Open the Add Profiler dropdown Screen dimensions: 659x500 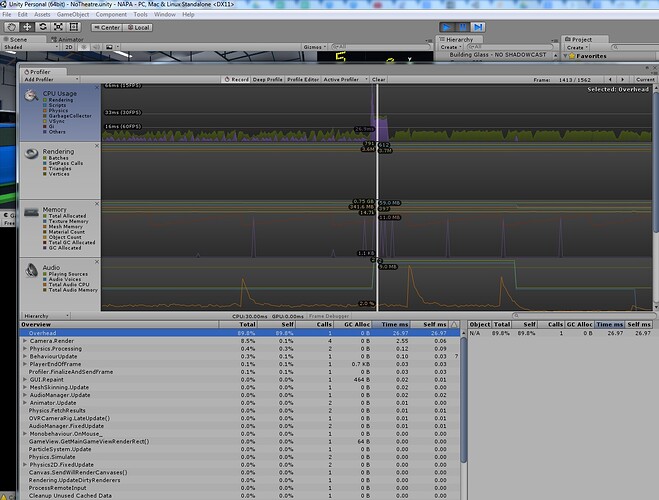click(x=51, y=79)
